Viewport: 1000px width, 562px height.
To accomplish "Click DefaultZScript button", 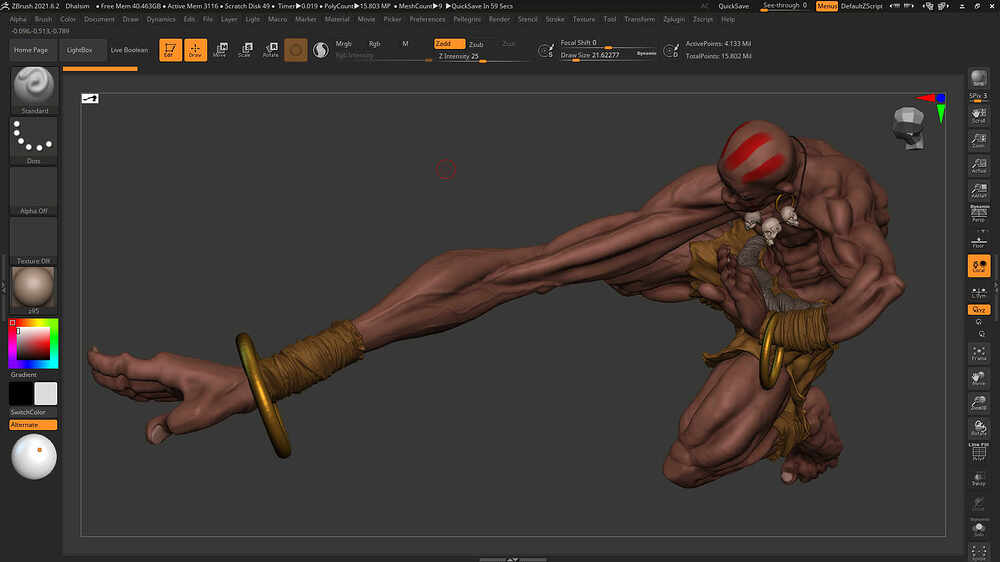I will [862, 6].
